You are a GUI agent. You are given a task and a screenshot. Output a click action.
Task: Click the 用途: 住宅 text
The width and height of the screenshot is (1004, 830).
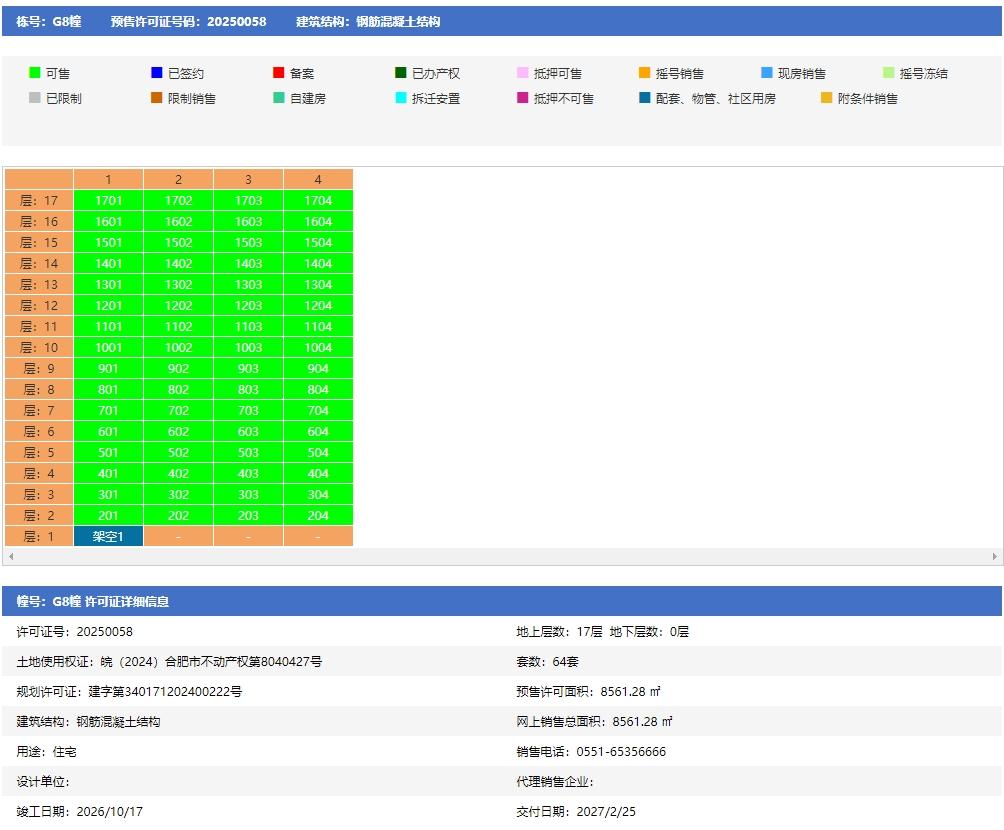[46, 751]
